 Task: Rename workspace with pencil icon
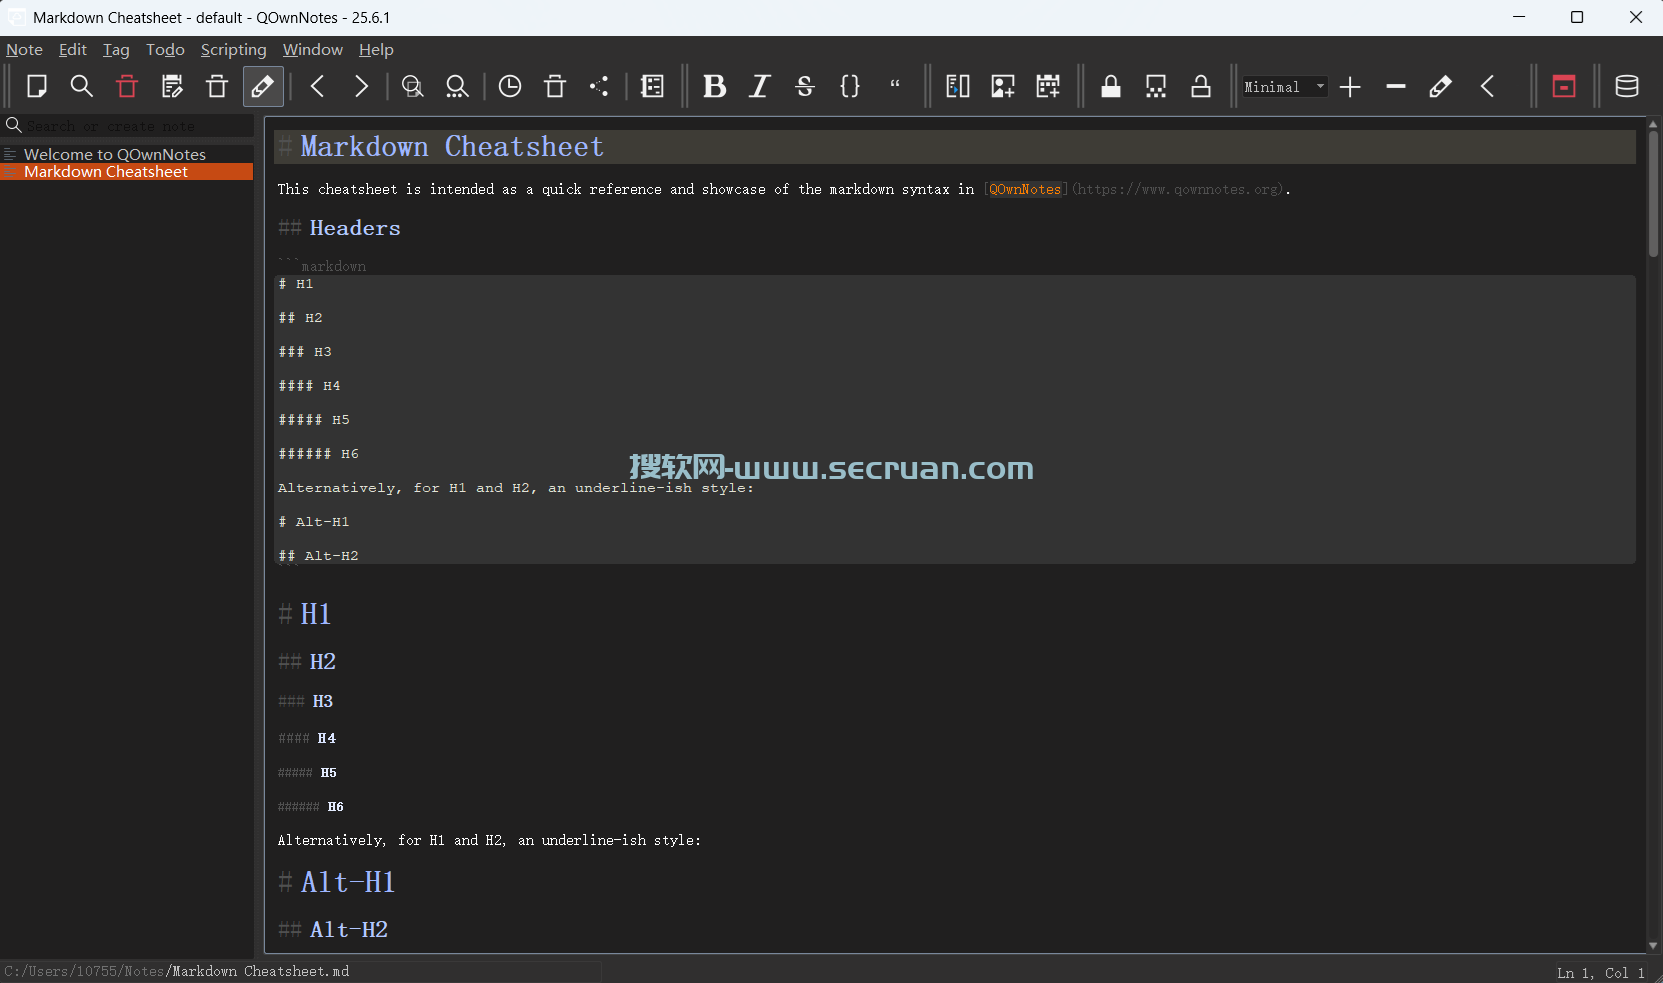pyautogui.click(x=1441, y=87)
